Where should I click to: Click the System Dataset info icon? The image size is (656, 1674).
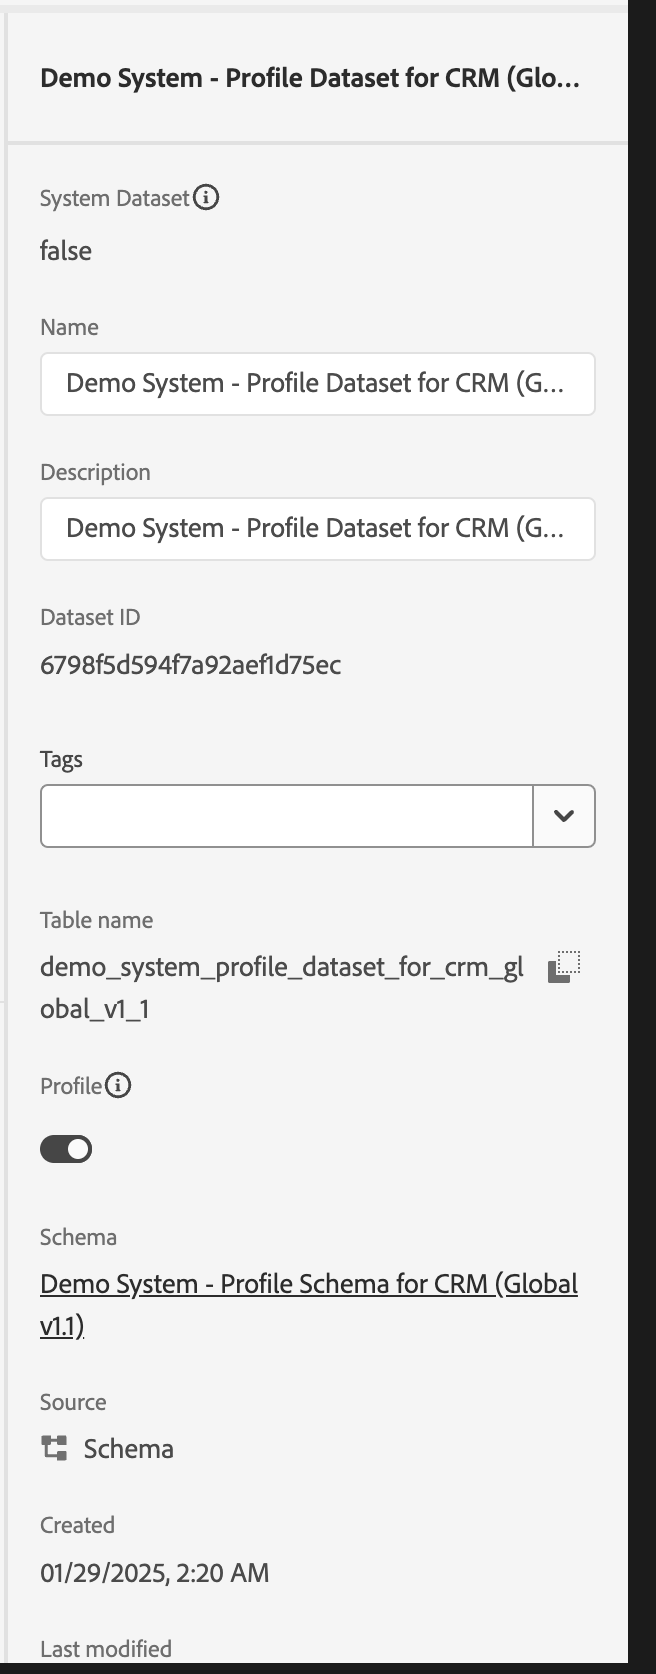point(206,198)
